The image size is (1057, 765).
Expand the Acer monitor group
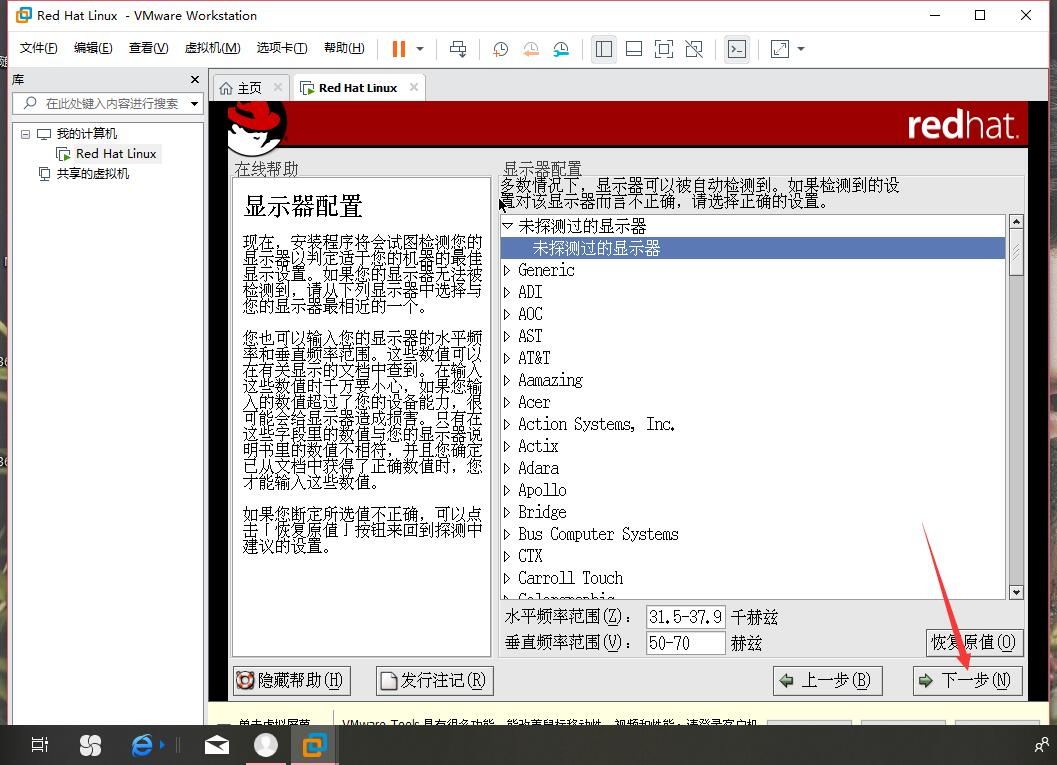point(507,402)
